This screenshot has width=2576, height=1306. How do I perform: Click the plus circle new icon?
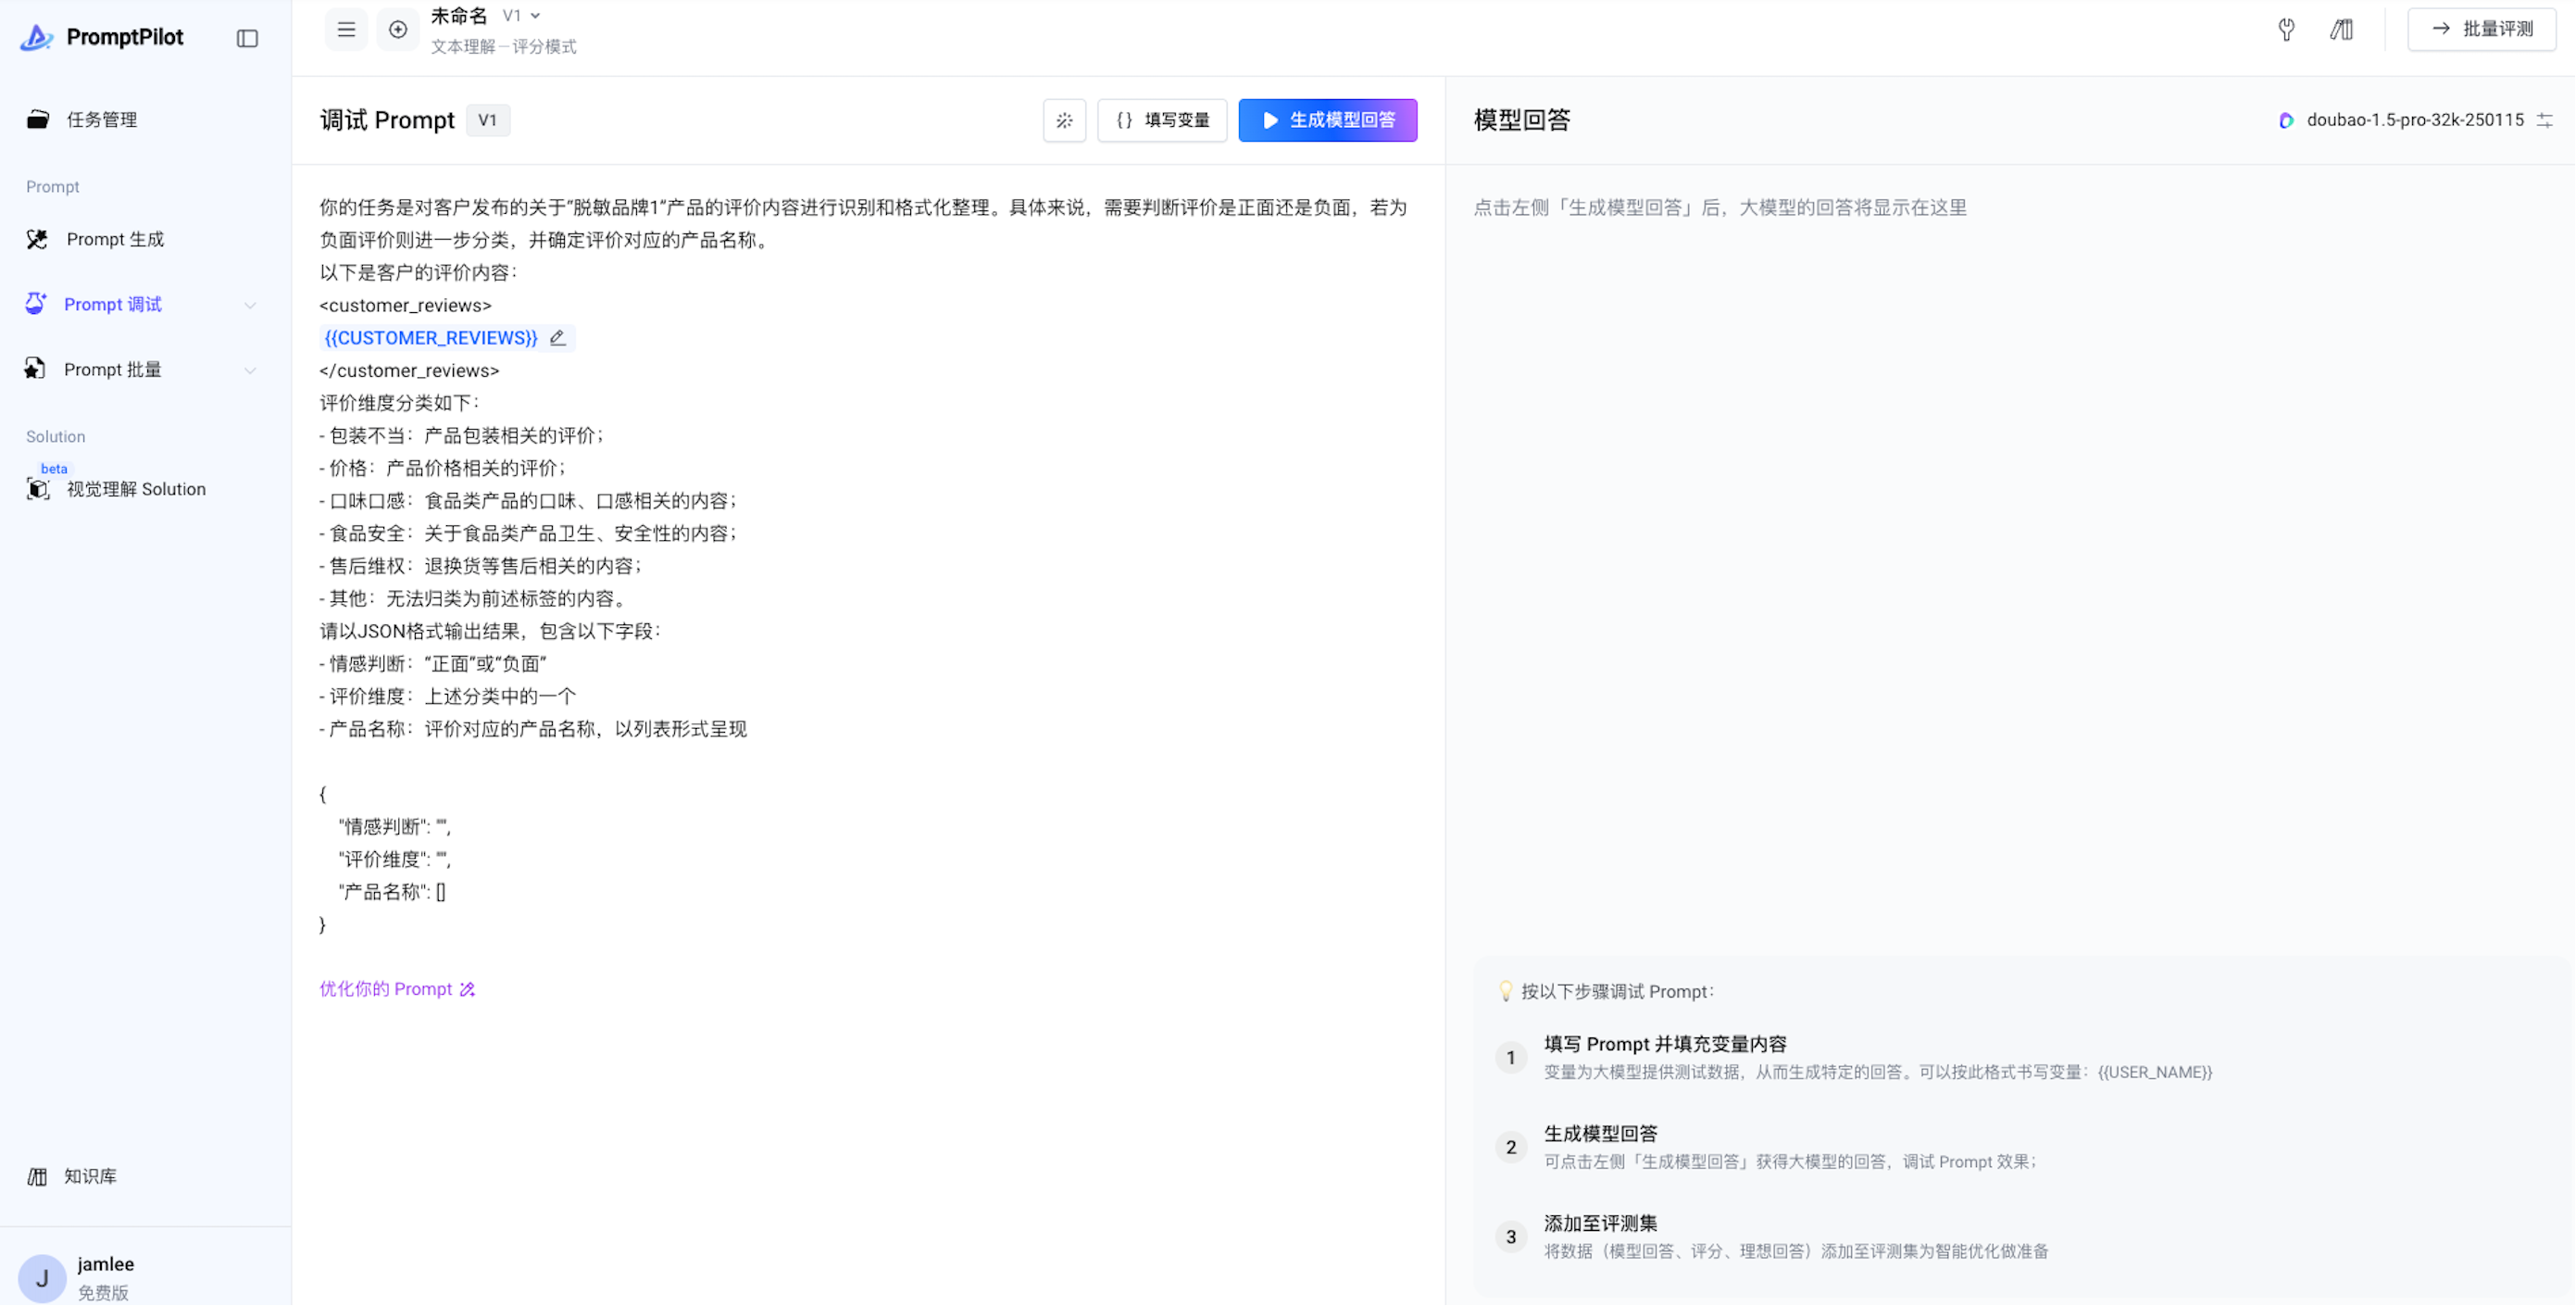pyautogui.click(x=398, y=29)
